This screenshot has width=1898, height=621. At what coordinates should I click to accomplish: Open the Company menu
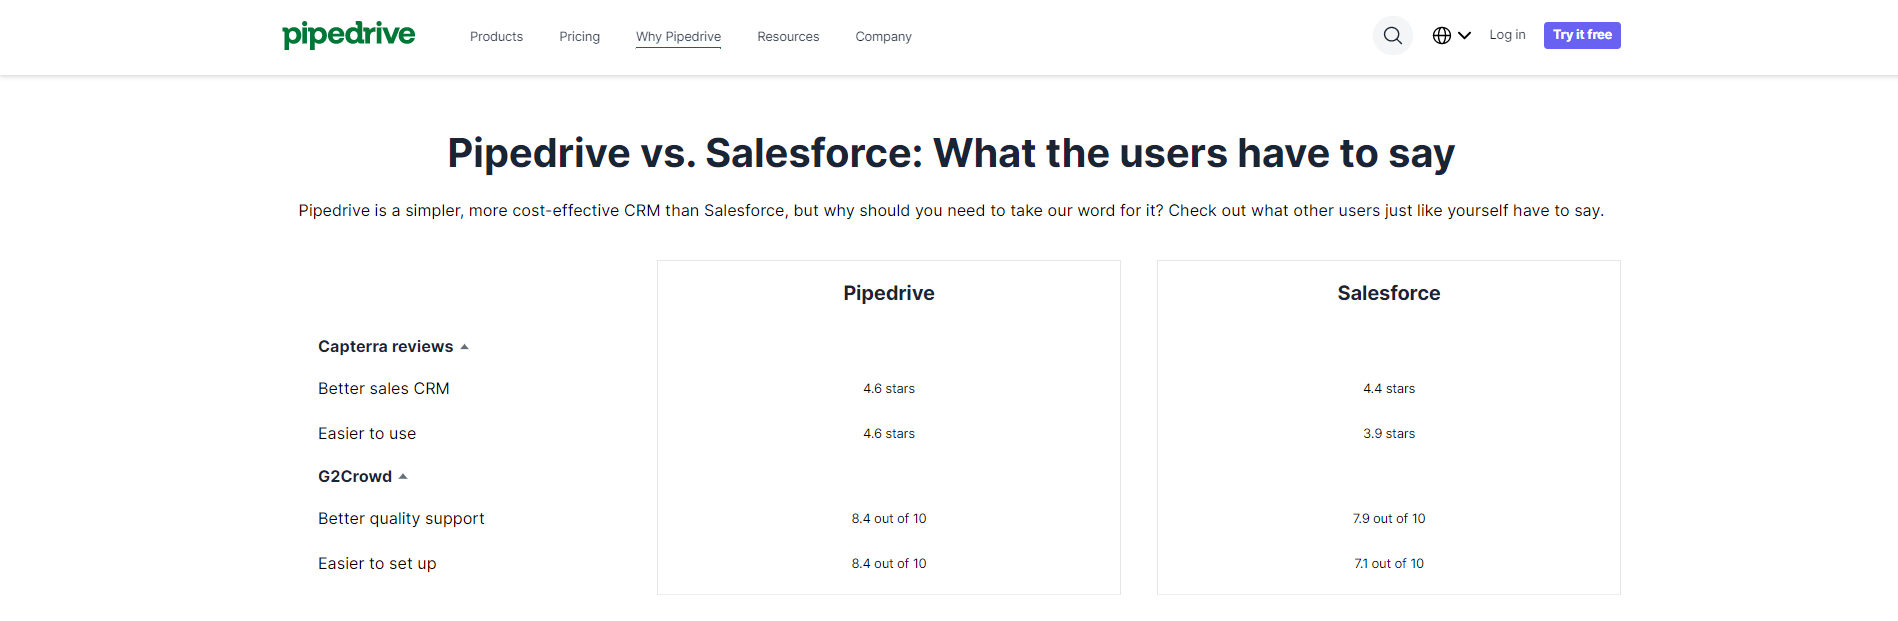883,37
